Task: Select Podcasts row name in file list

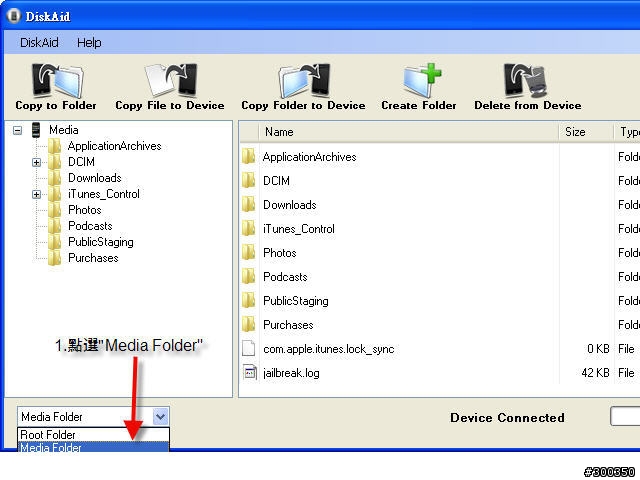Action: [285, 277]
